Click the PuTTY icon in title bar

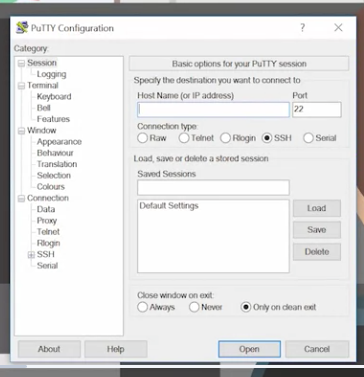point(22,28)
